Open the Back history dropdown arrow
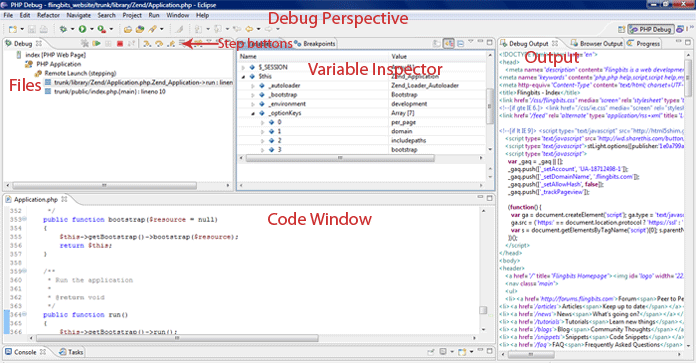Screen dimensions: 696x363 (x=258, y=29)
